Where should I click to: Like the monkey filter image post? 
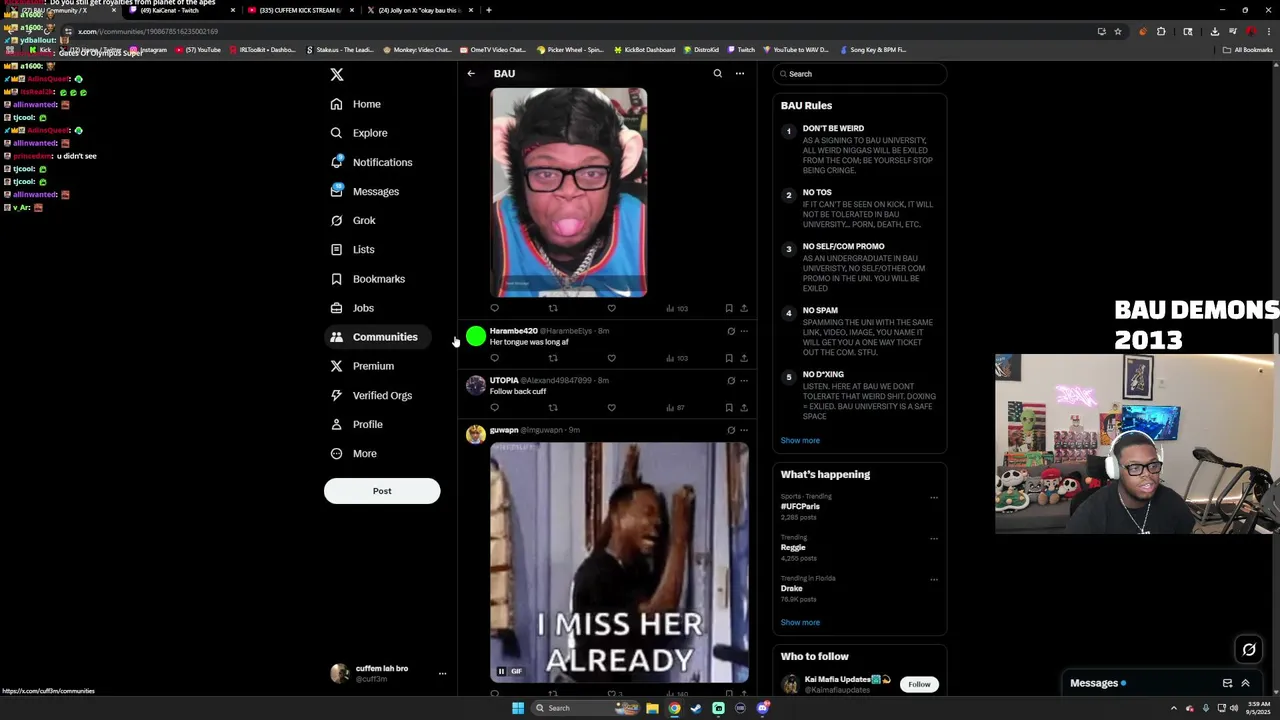[x=611, y=308]
